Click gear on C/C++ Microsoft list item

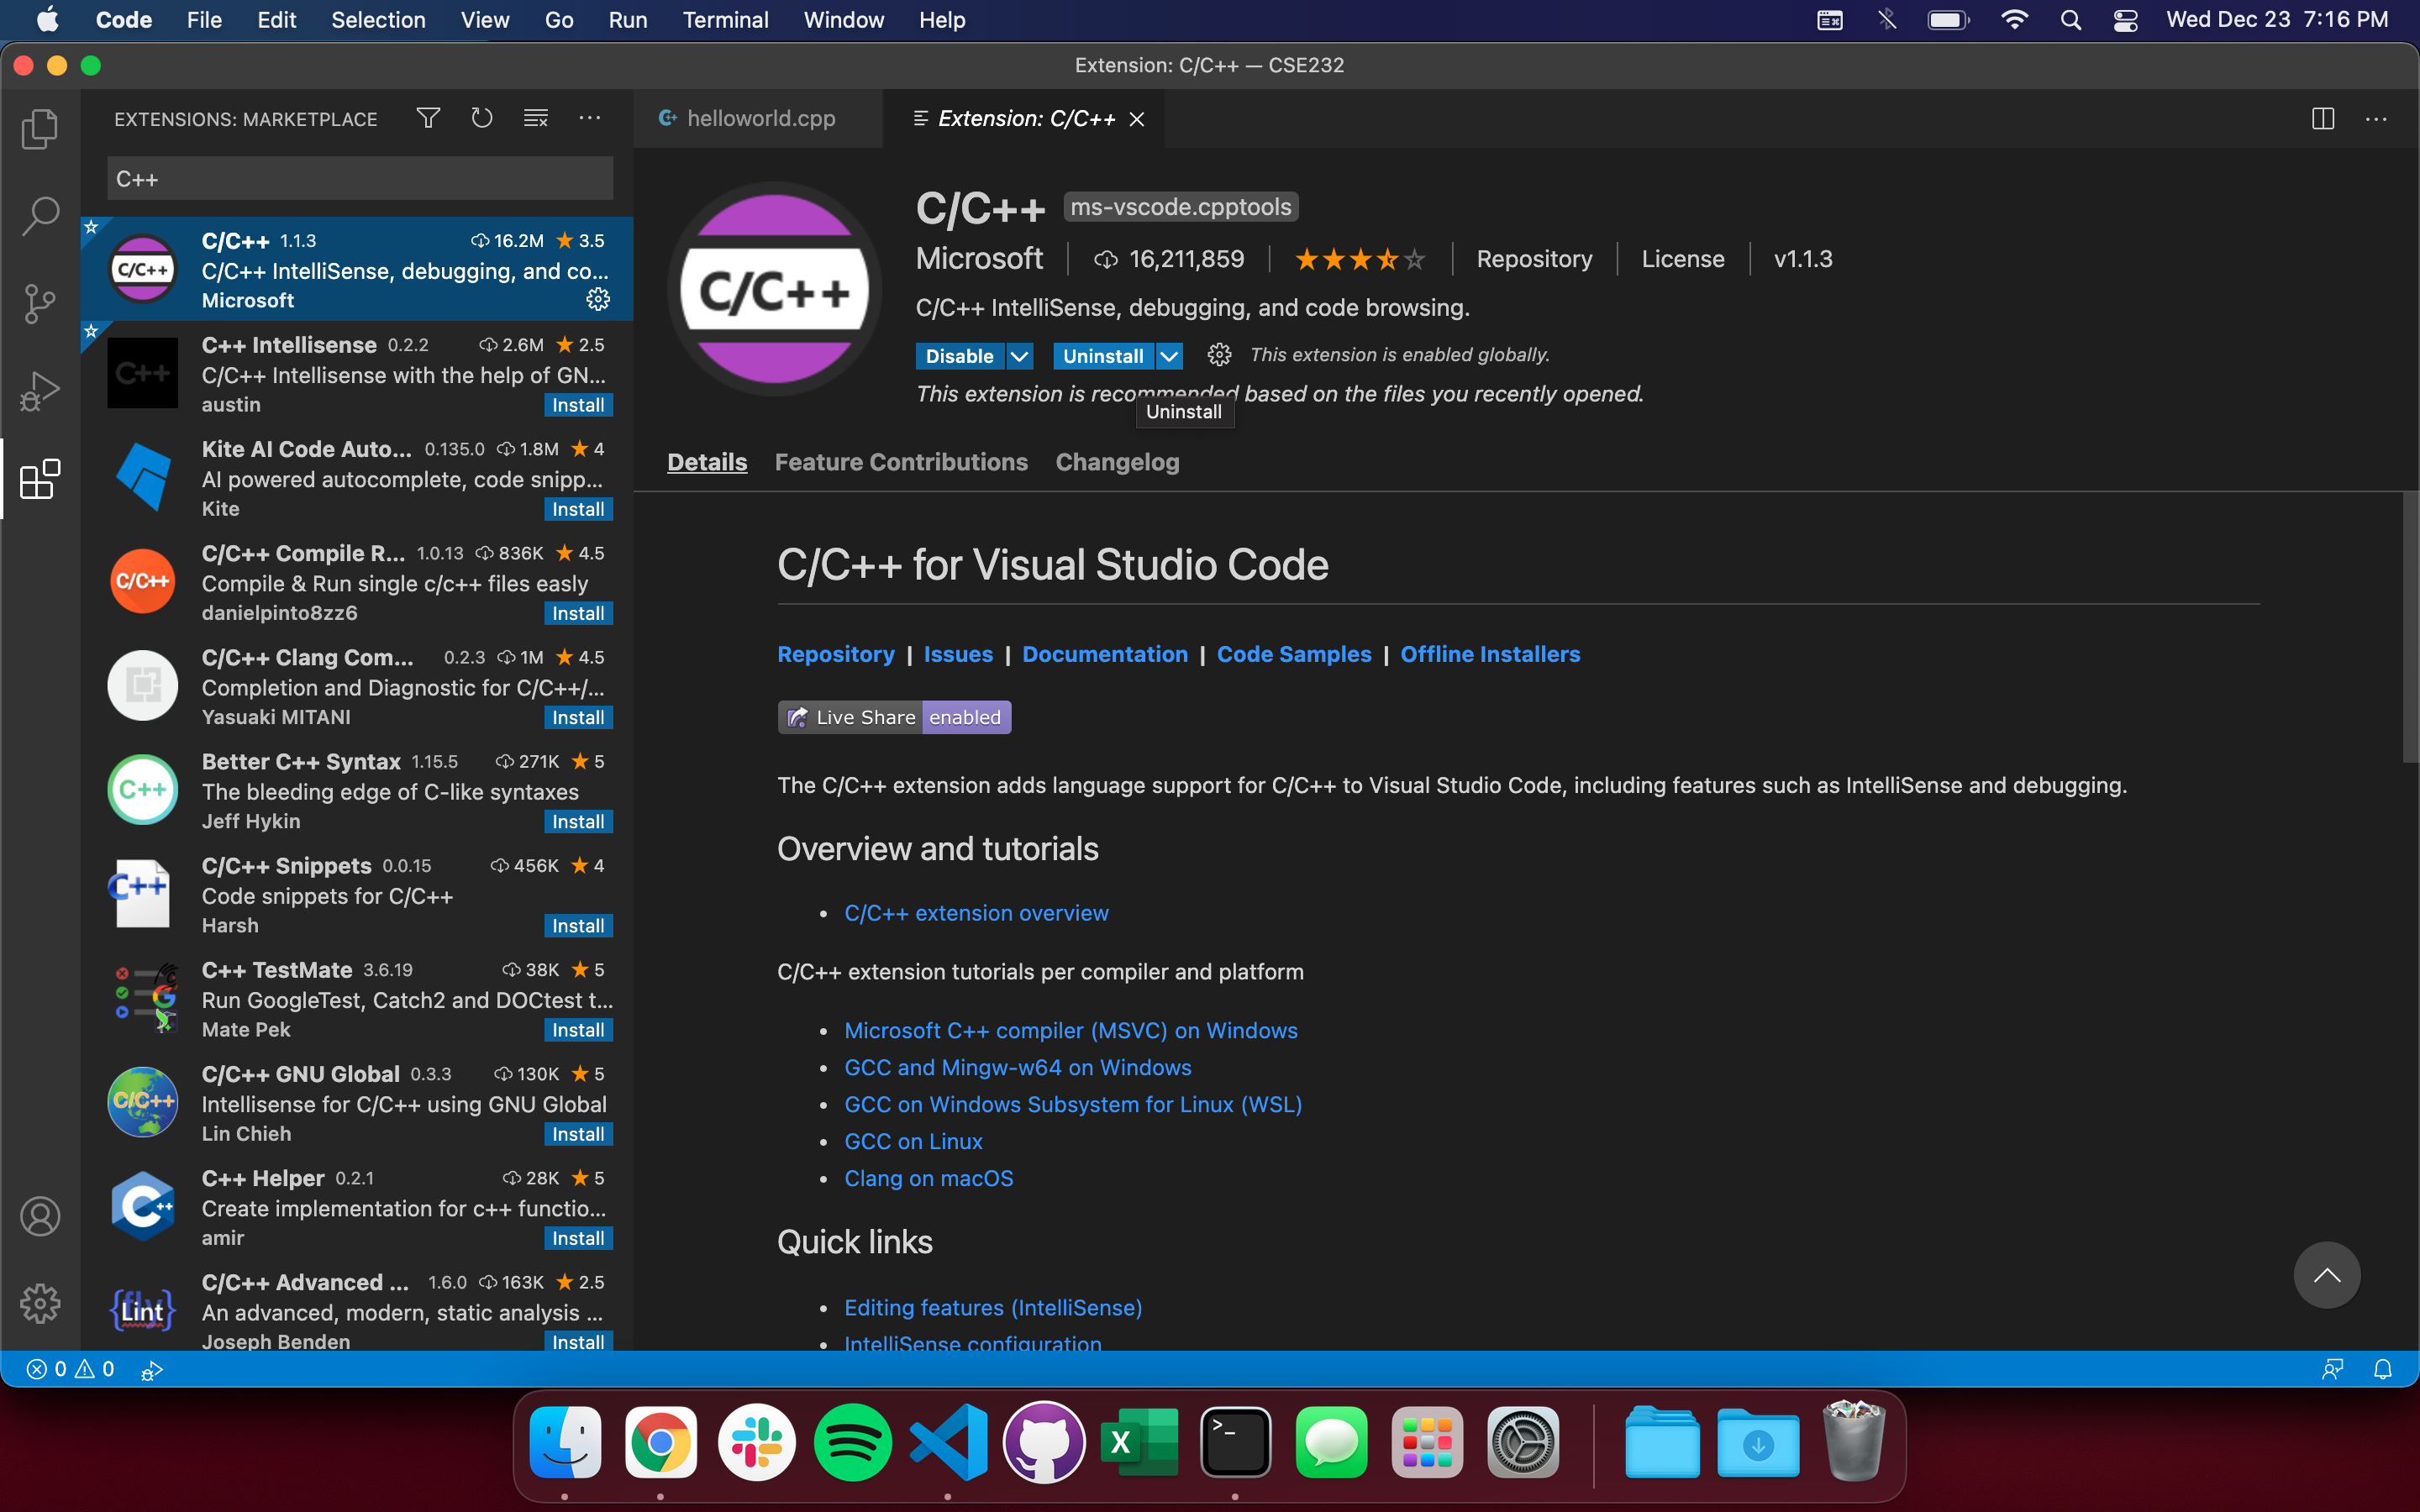coord(598,299)
